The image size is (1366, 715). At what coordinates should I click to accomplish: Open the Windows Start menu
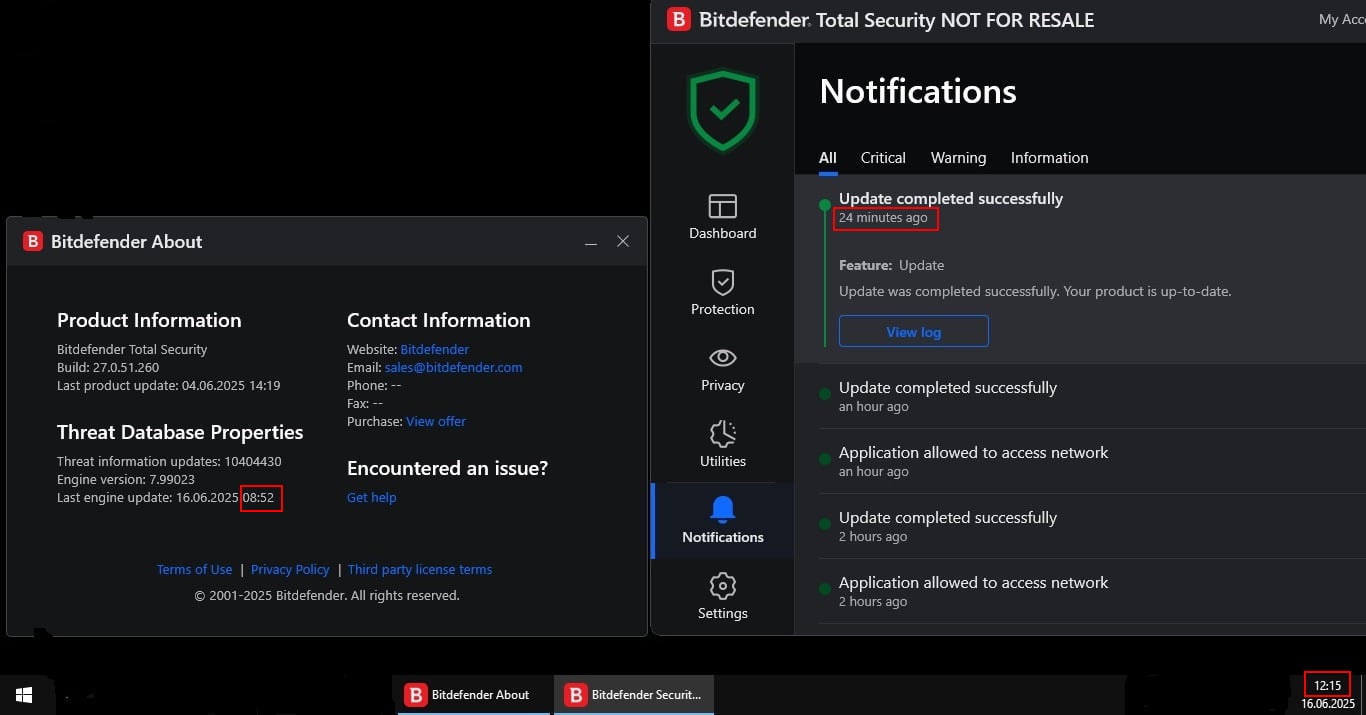pos(24,694)
